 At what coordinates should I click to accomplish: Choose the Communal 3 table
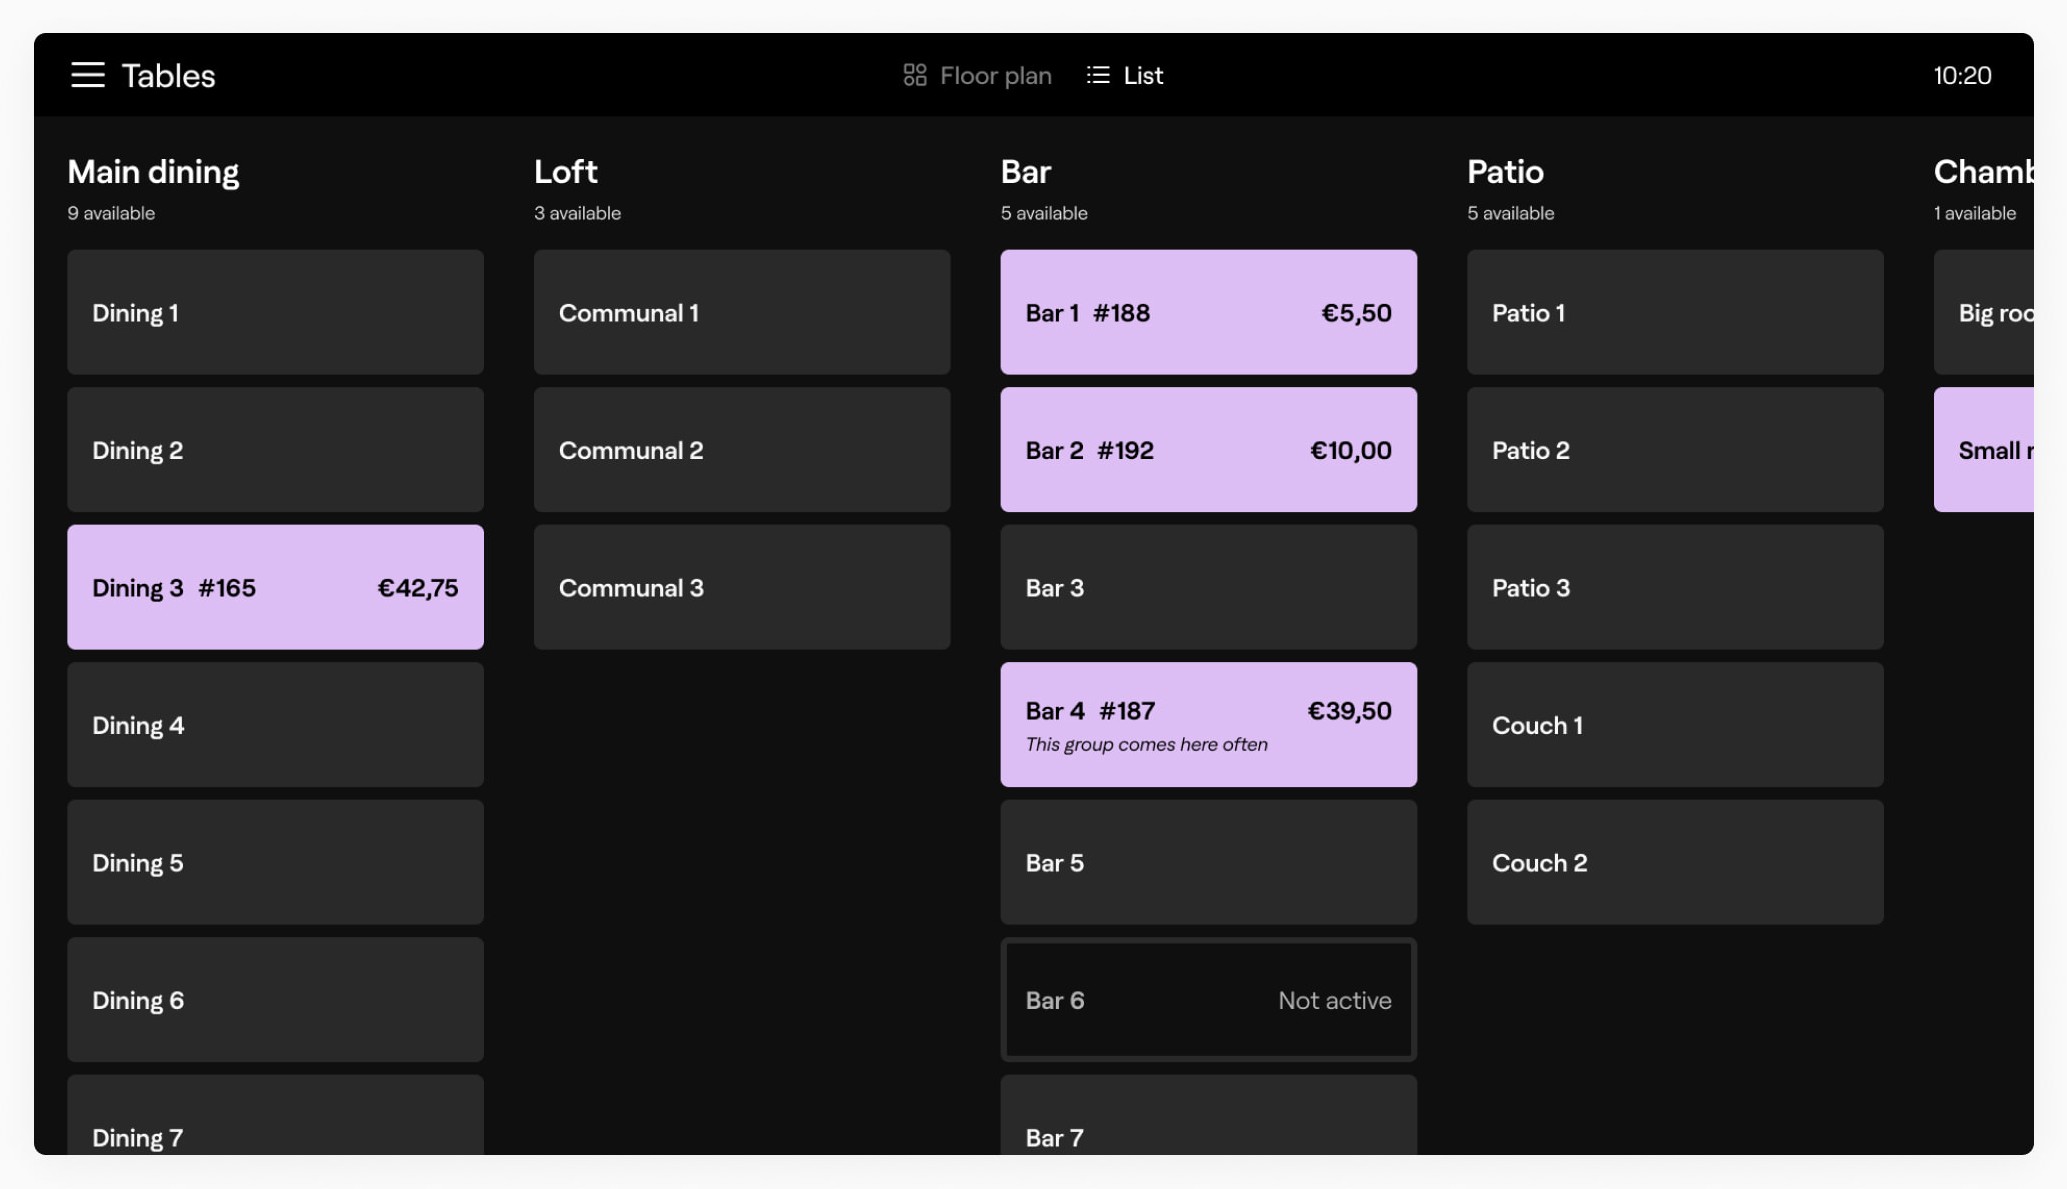[x=742, y=587]
